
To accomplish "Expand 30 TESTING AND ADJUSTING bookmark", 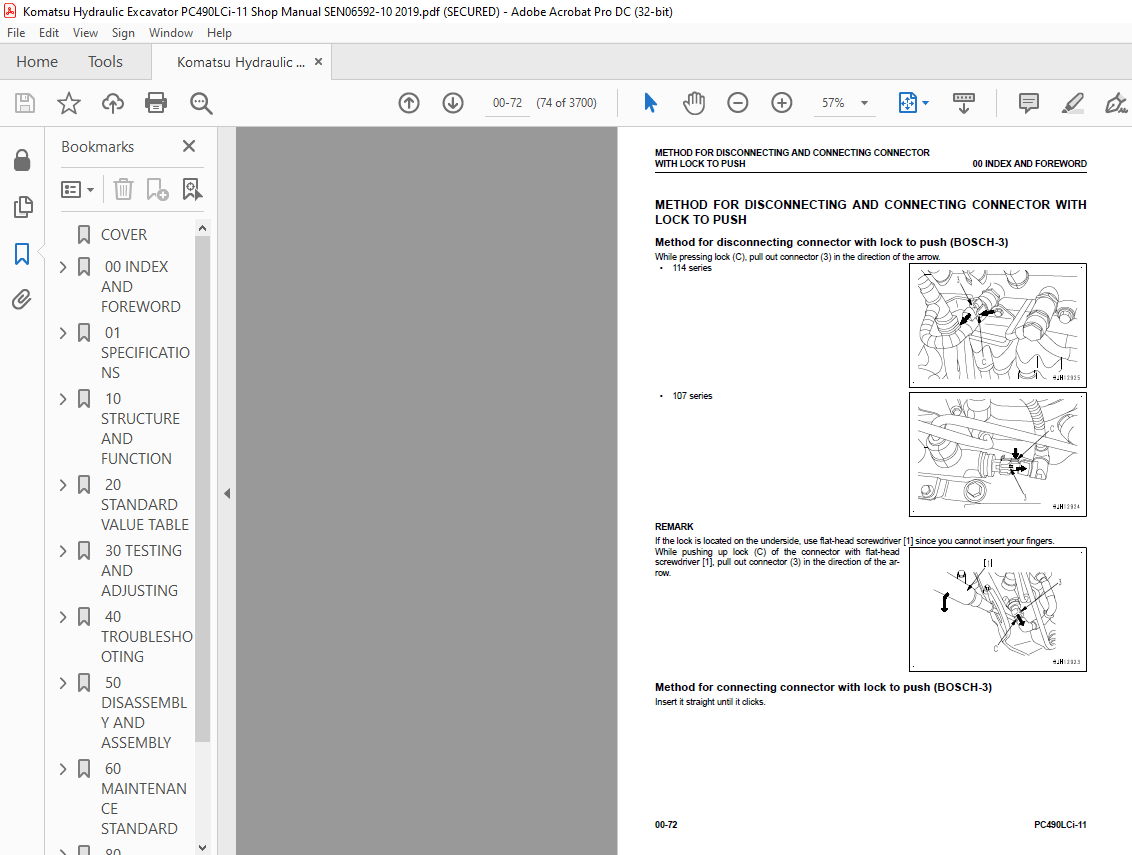I will (64, 551).
